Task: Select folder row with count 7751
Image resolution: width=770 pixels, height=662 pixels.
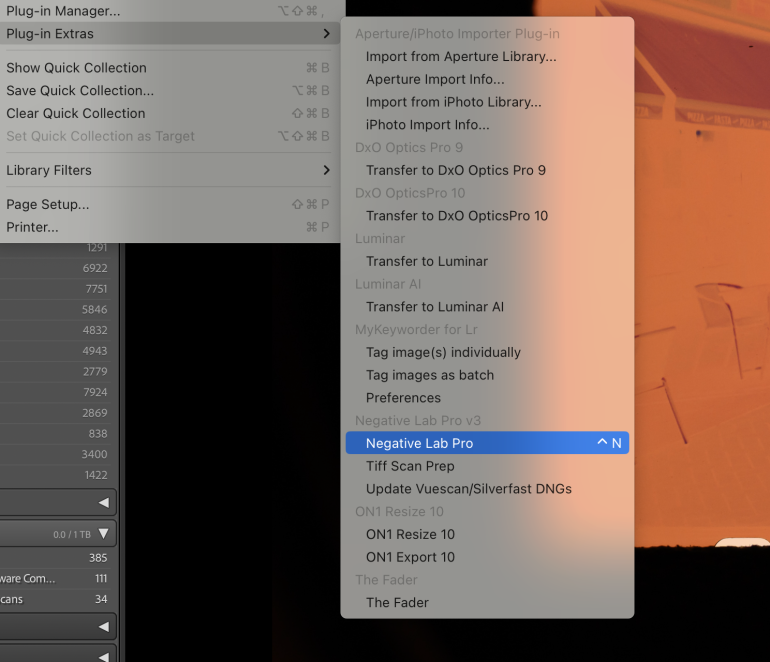Action: tap(55, 289)
